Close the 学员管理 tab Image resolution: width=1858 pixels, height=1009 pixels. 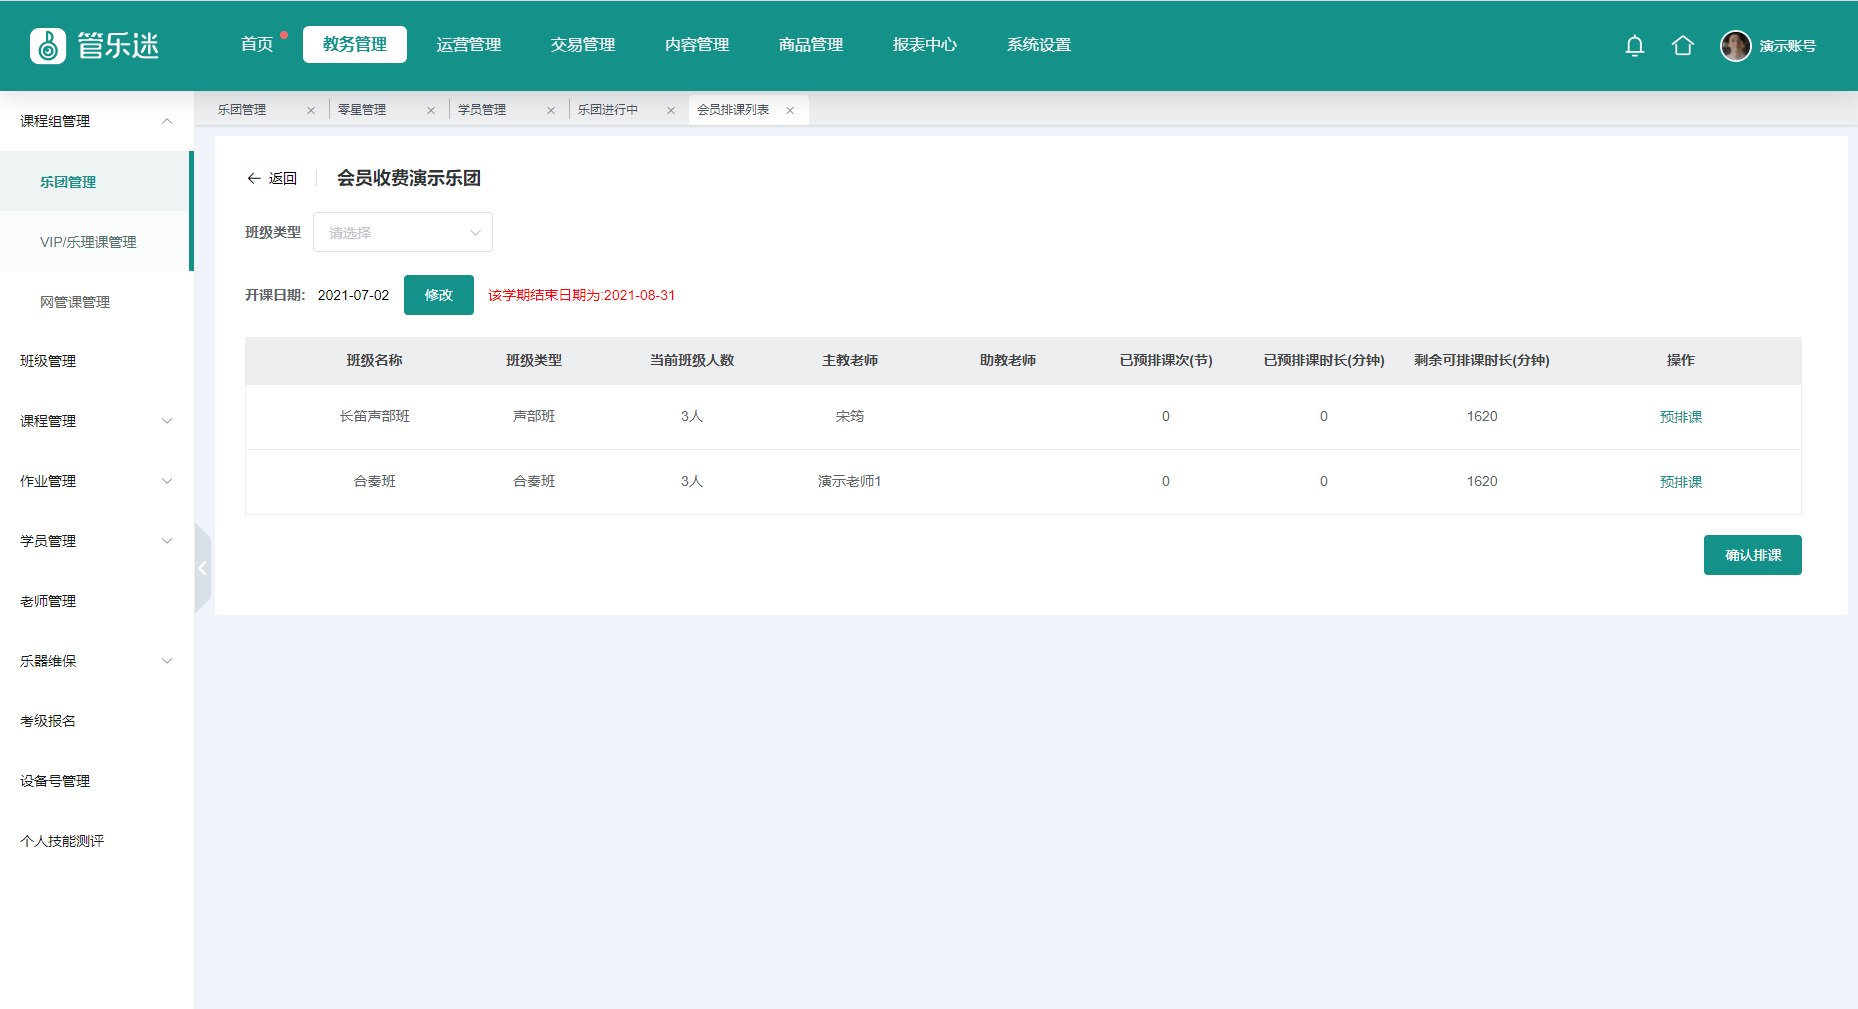coord(551,111)
